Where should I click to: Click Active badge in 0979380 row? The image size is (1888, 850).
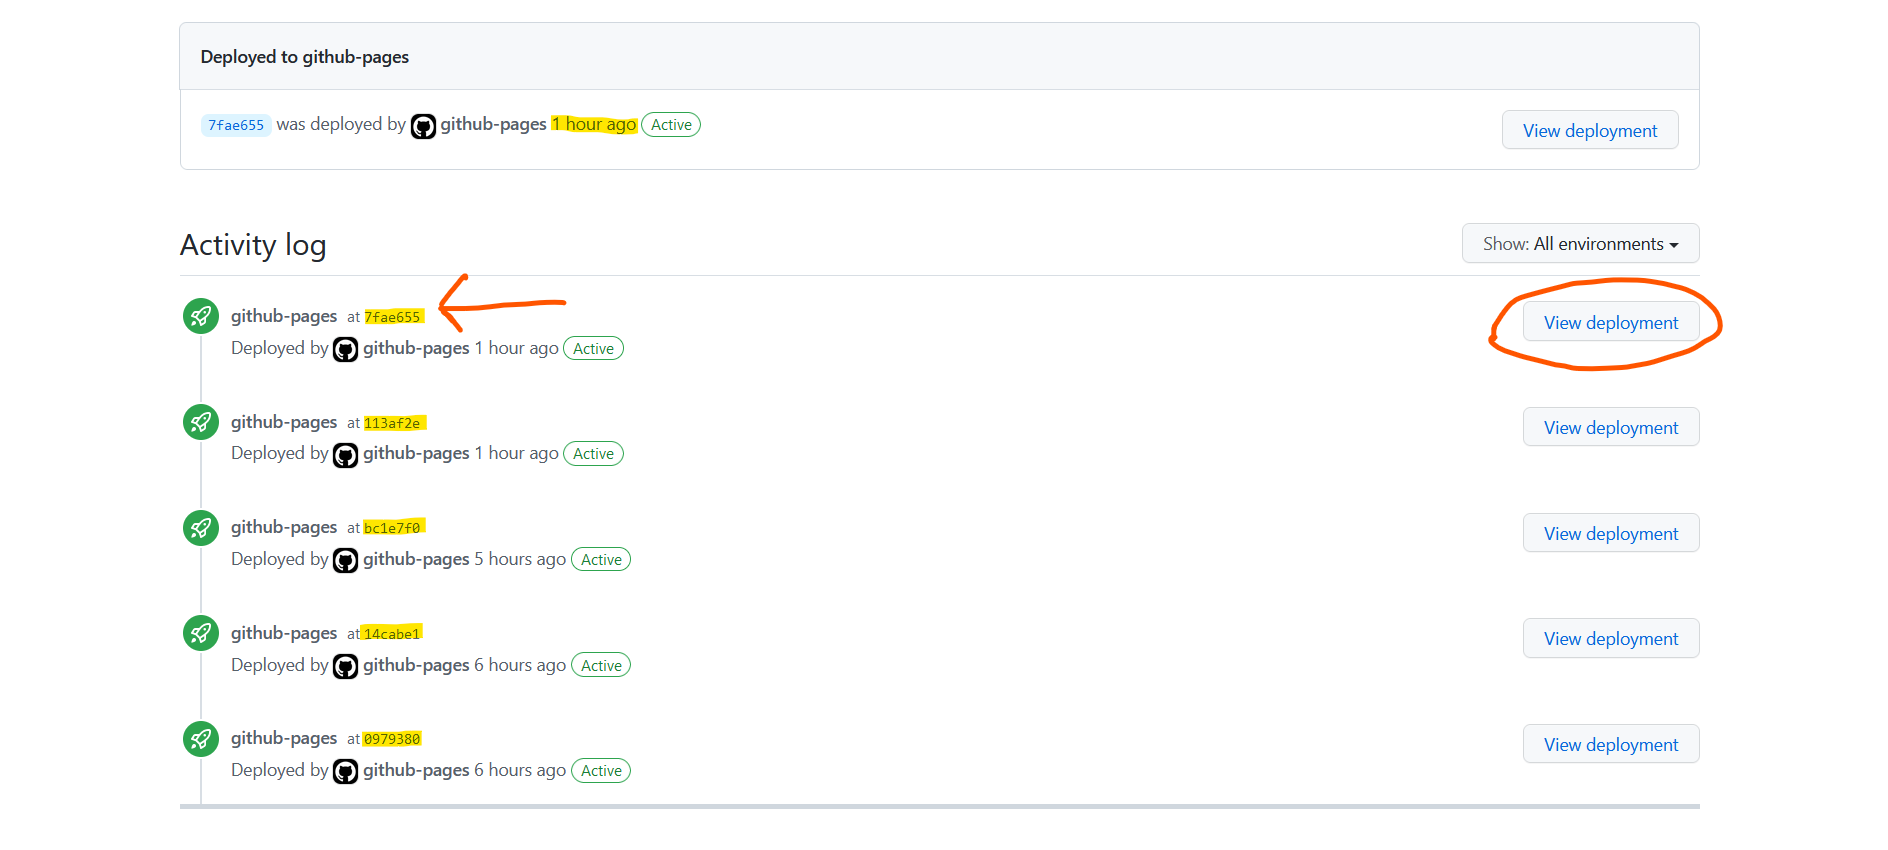coord(601,771)
